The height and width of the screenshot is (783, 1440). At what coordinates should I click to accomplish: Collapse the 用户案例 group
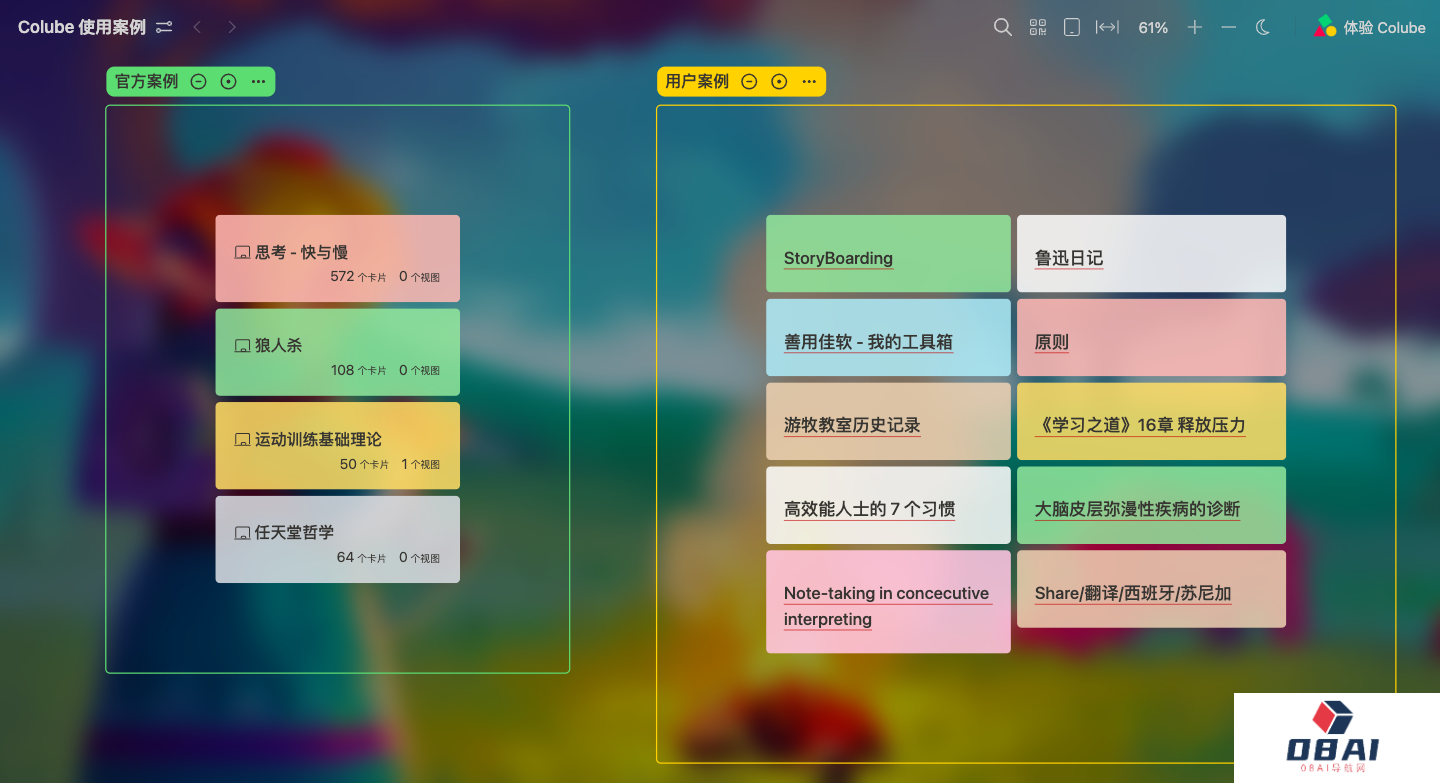tap(749, 82)
